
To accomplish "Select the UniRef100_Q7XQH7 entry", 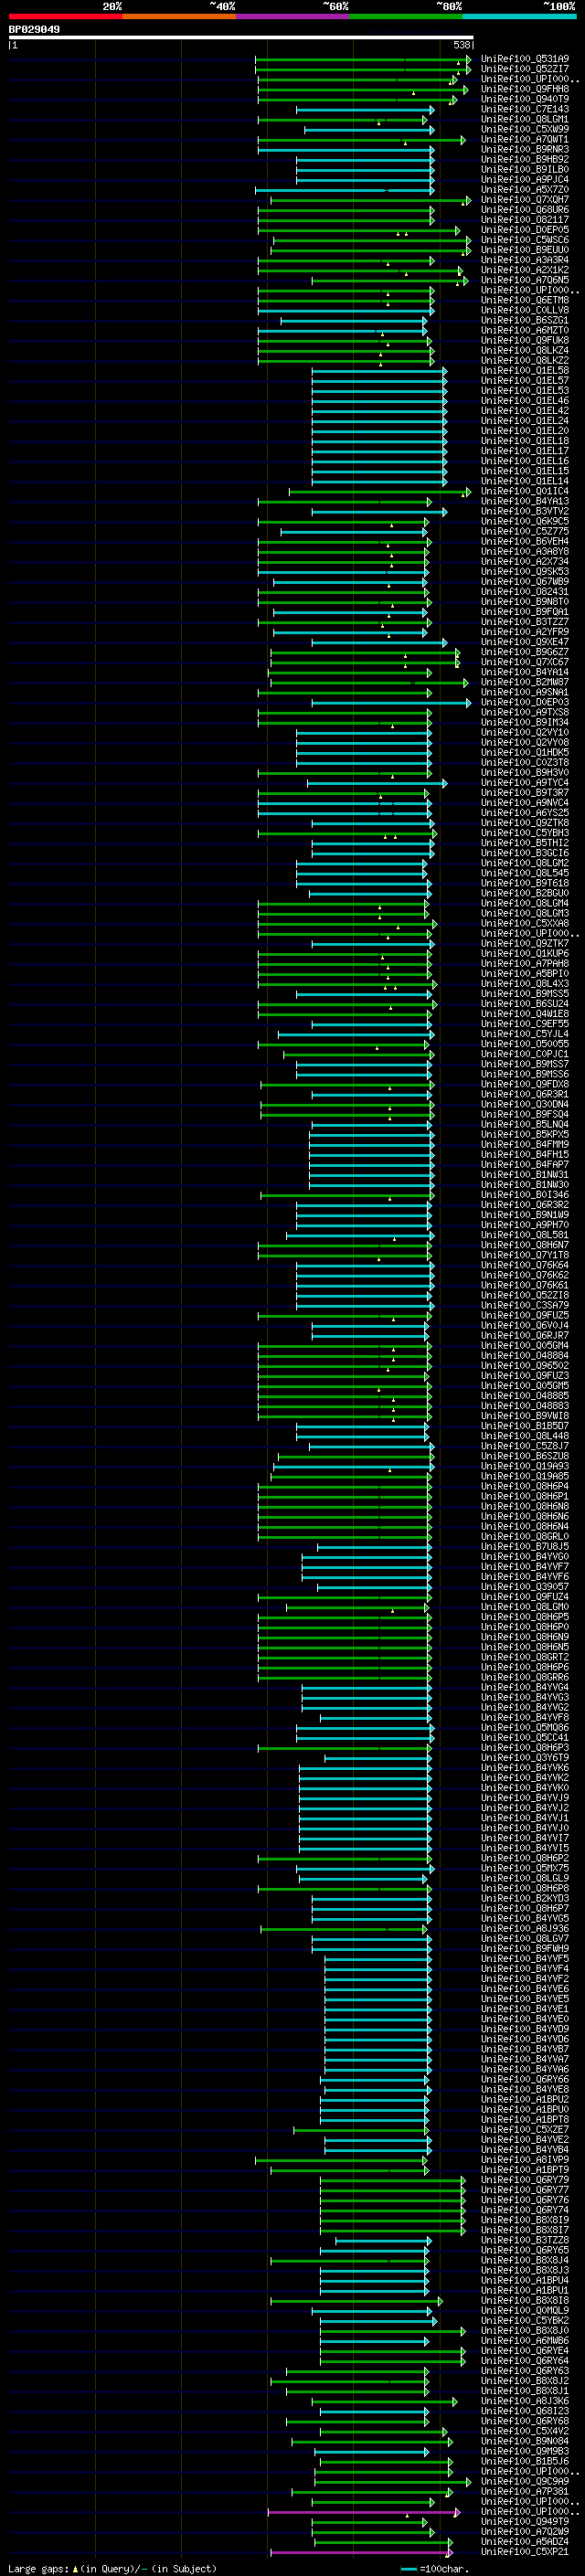I will (525, 199).
